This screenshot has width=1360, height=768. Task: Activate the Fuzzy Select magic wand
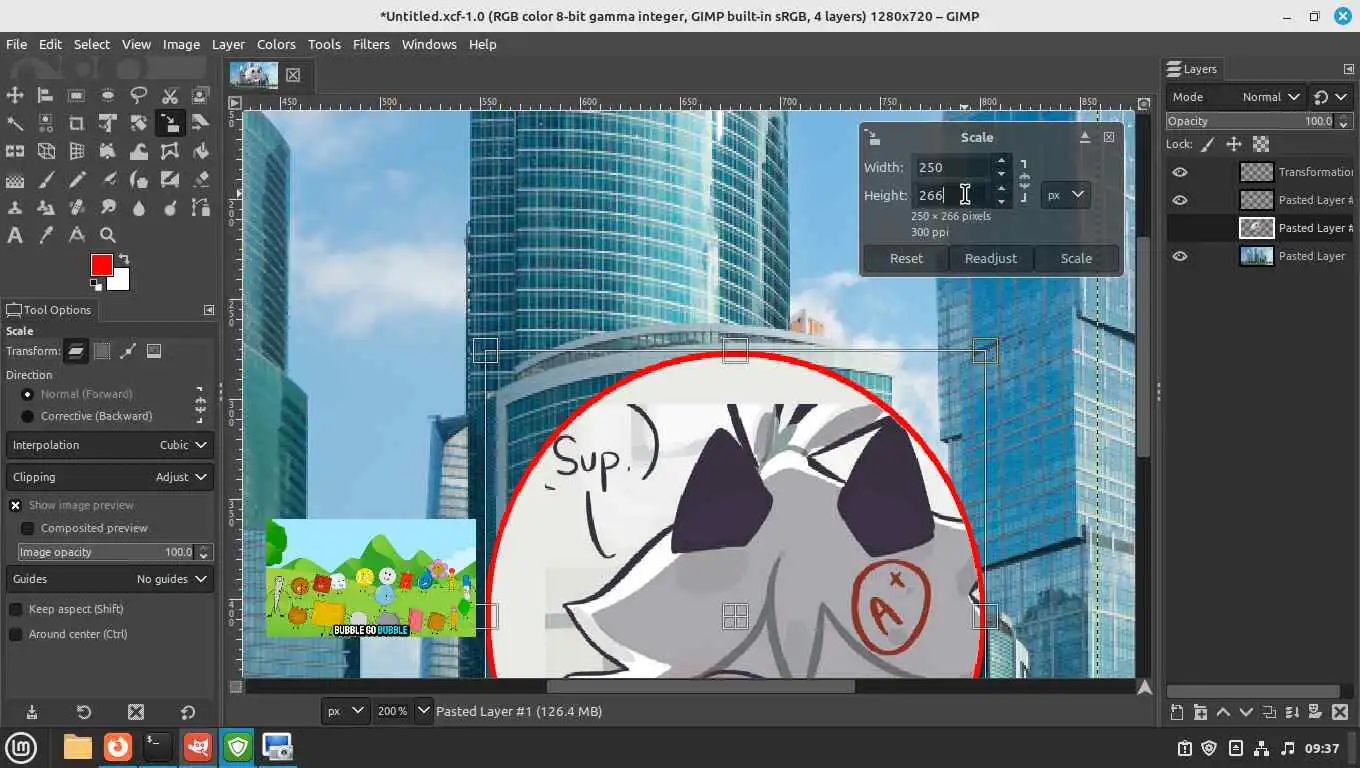[15, 123]
